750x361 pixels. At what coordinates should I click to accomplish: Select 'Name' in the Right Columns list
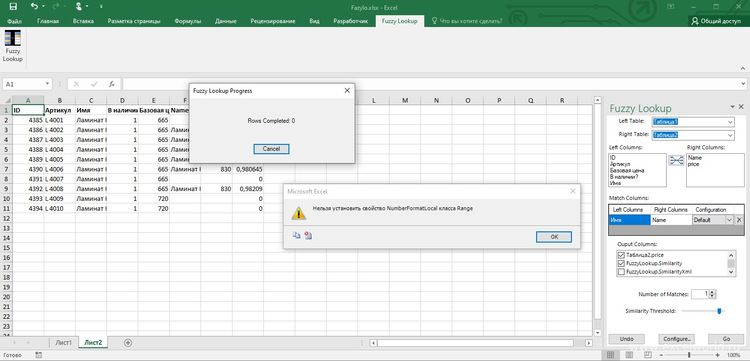[695, 158]
